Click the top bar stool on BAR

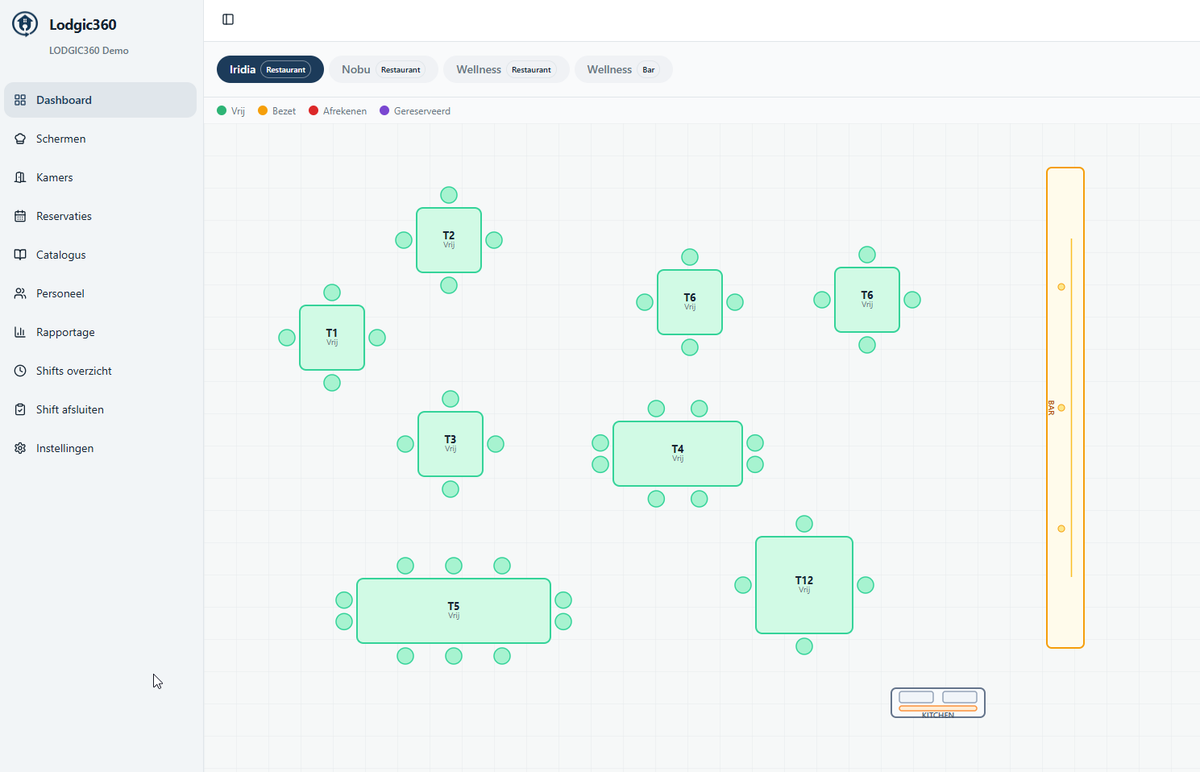tap(1061, 287)
